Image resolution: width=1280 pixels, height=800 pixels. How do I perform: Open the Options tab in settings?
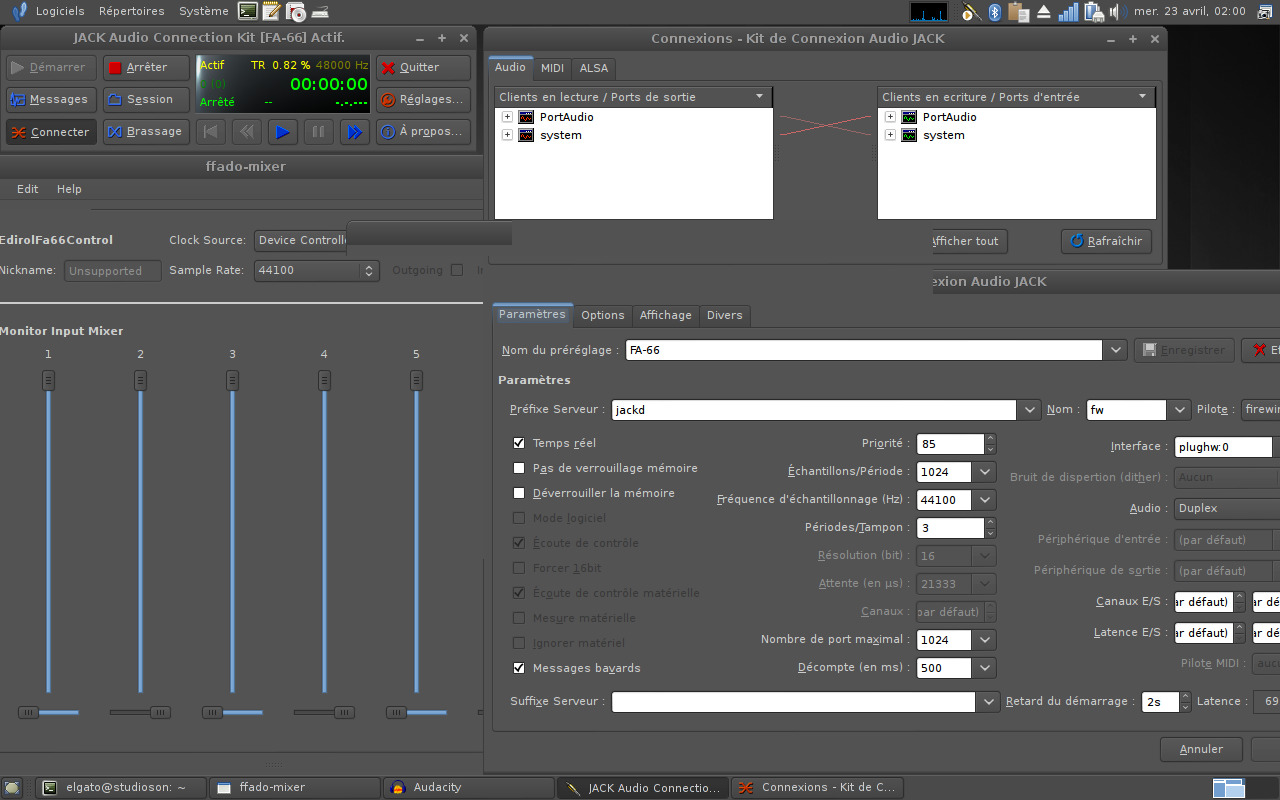603,315
